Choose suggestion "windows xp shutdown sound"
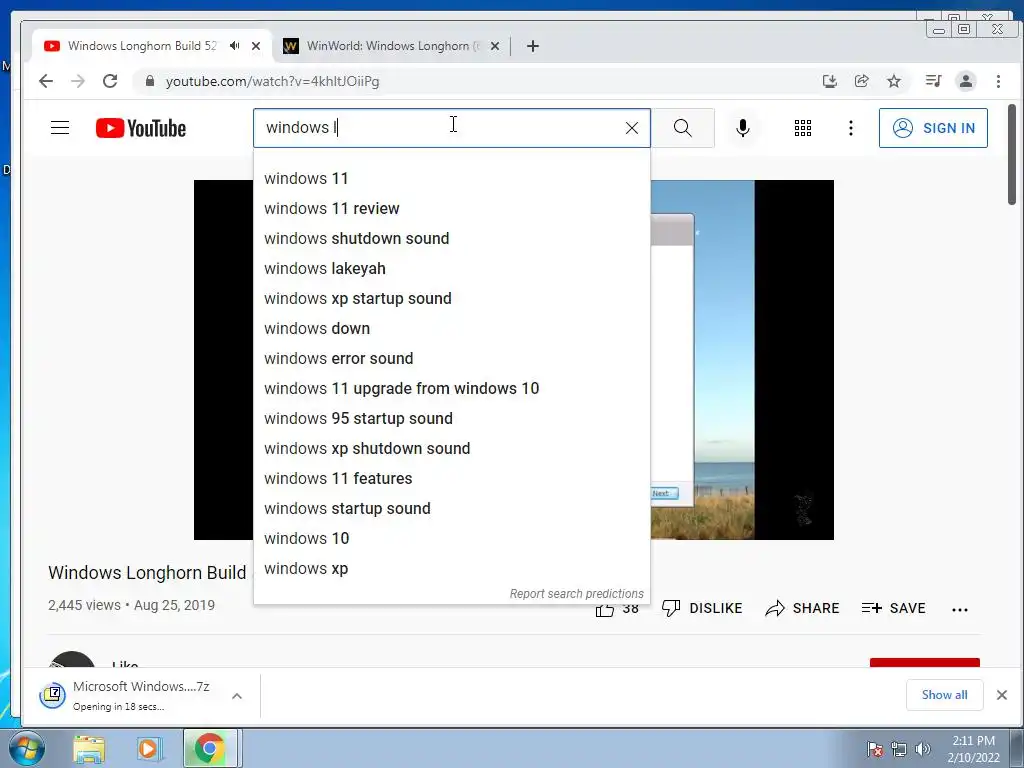1024x768 pixels. click(451, 449)
